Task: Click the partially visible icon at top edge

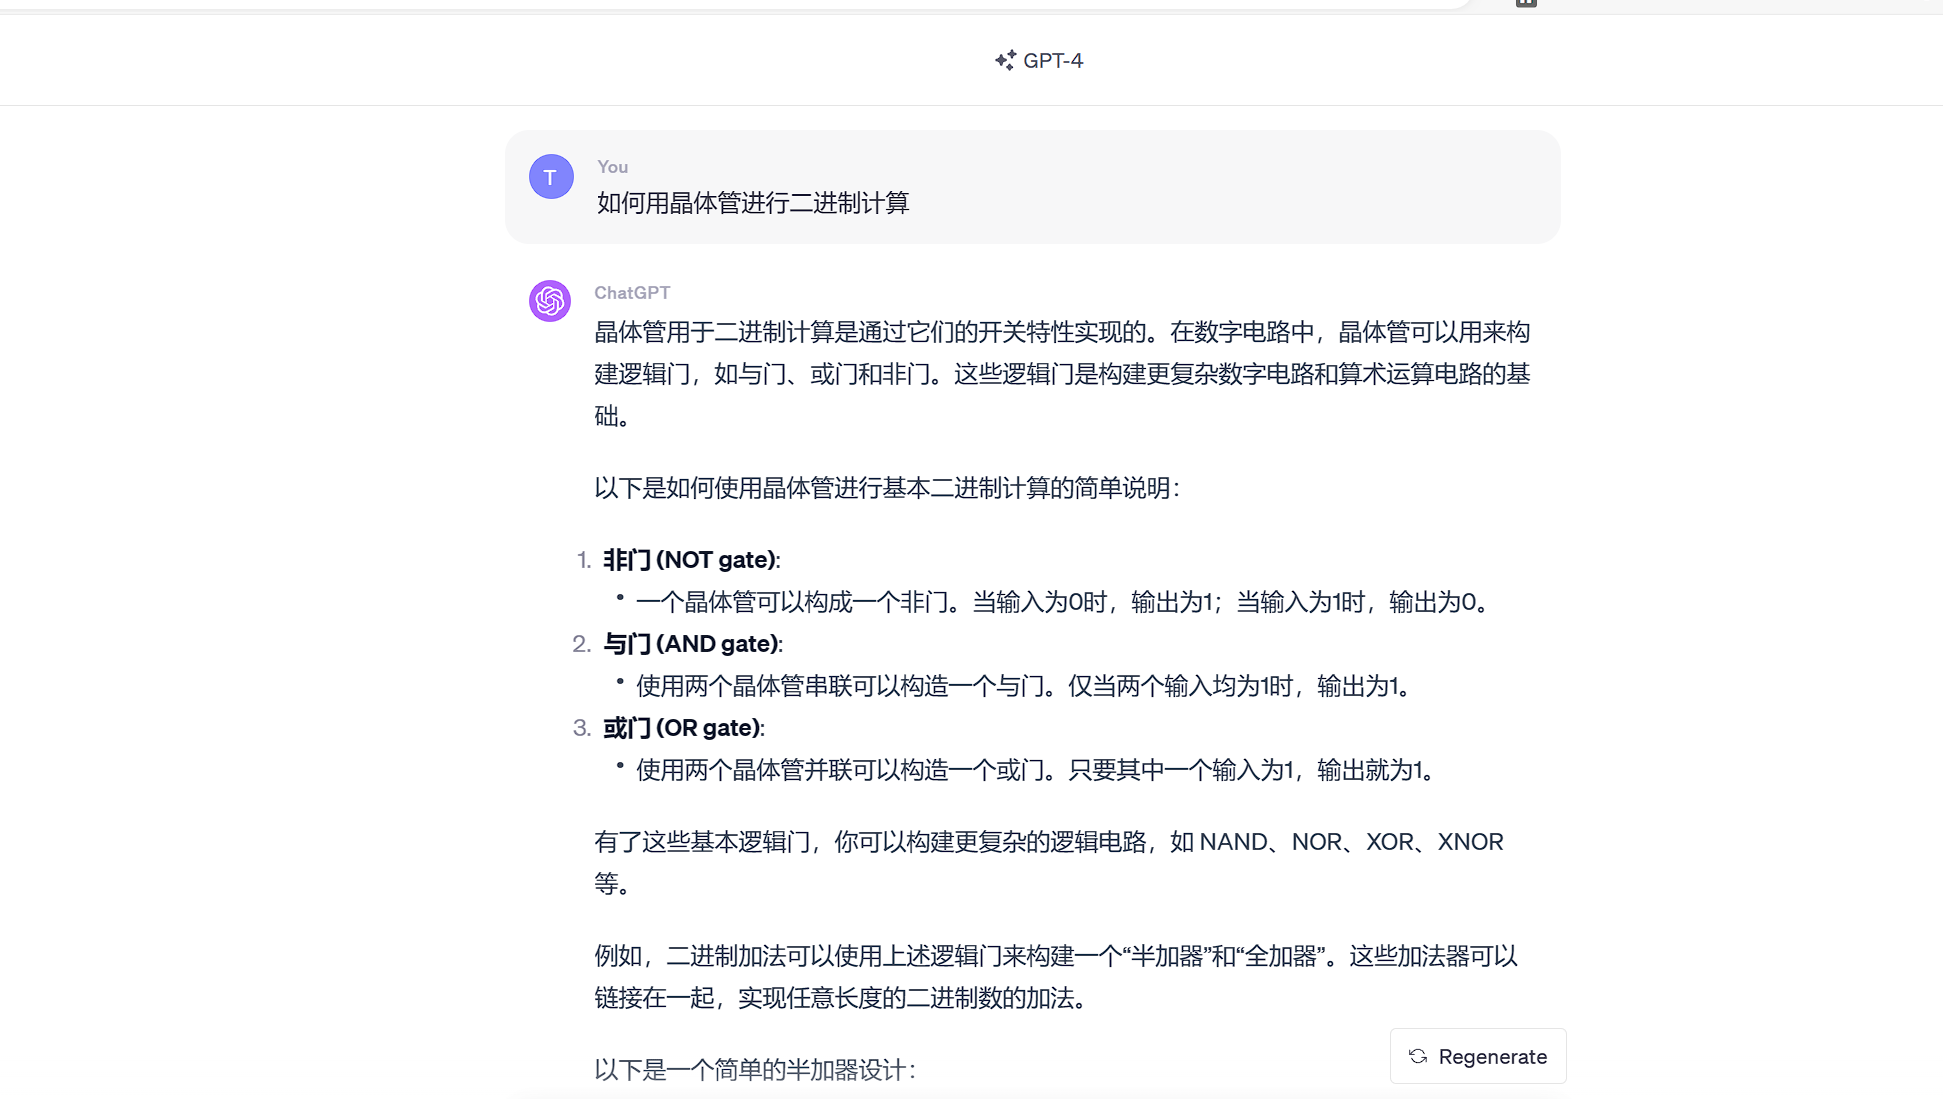Action: pyautogui.click(x=1526, y=3)
